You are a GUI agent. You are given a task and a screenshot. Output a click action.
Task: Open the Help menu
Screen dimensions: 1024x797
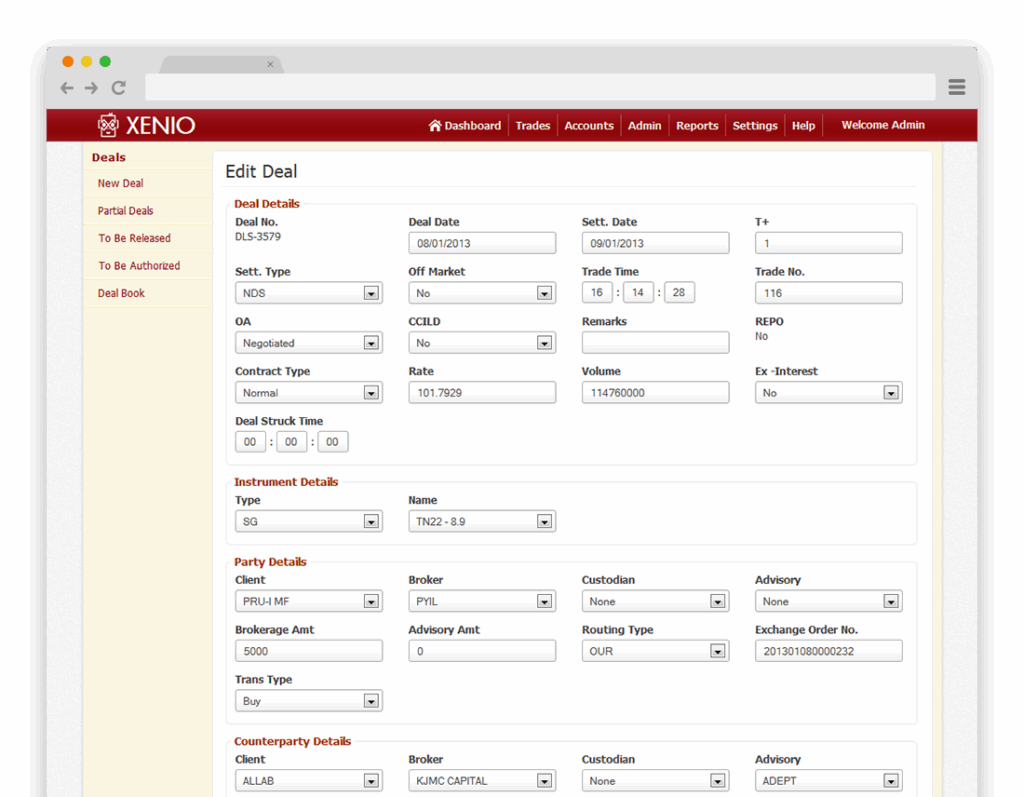coord(803,125)
